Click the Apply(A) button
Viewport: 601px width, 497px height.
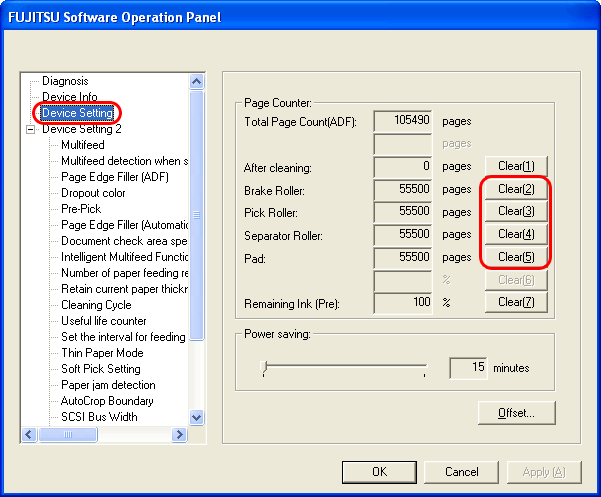pos(544,472)
